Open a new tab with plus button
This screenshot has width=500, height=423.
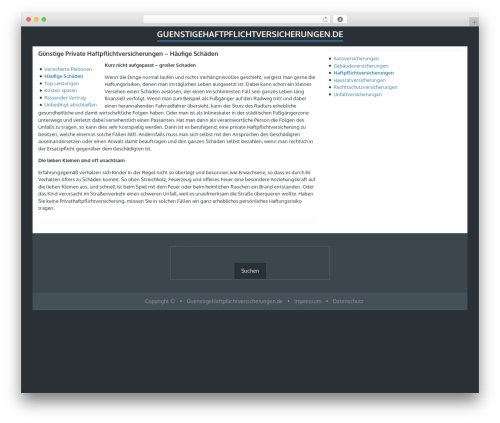pos(474,22)
